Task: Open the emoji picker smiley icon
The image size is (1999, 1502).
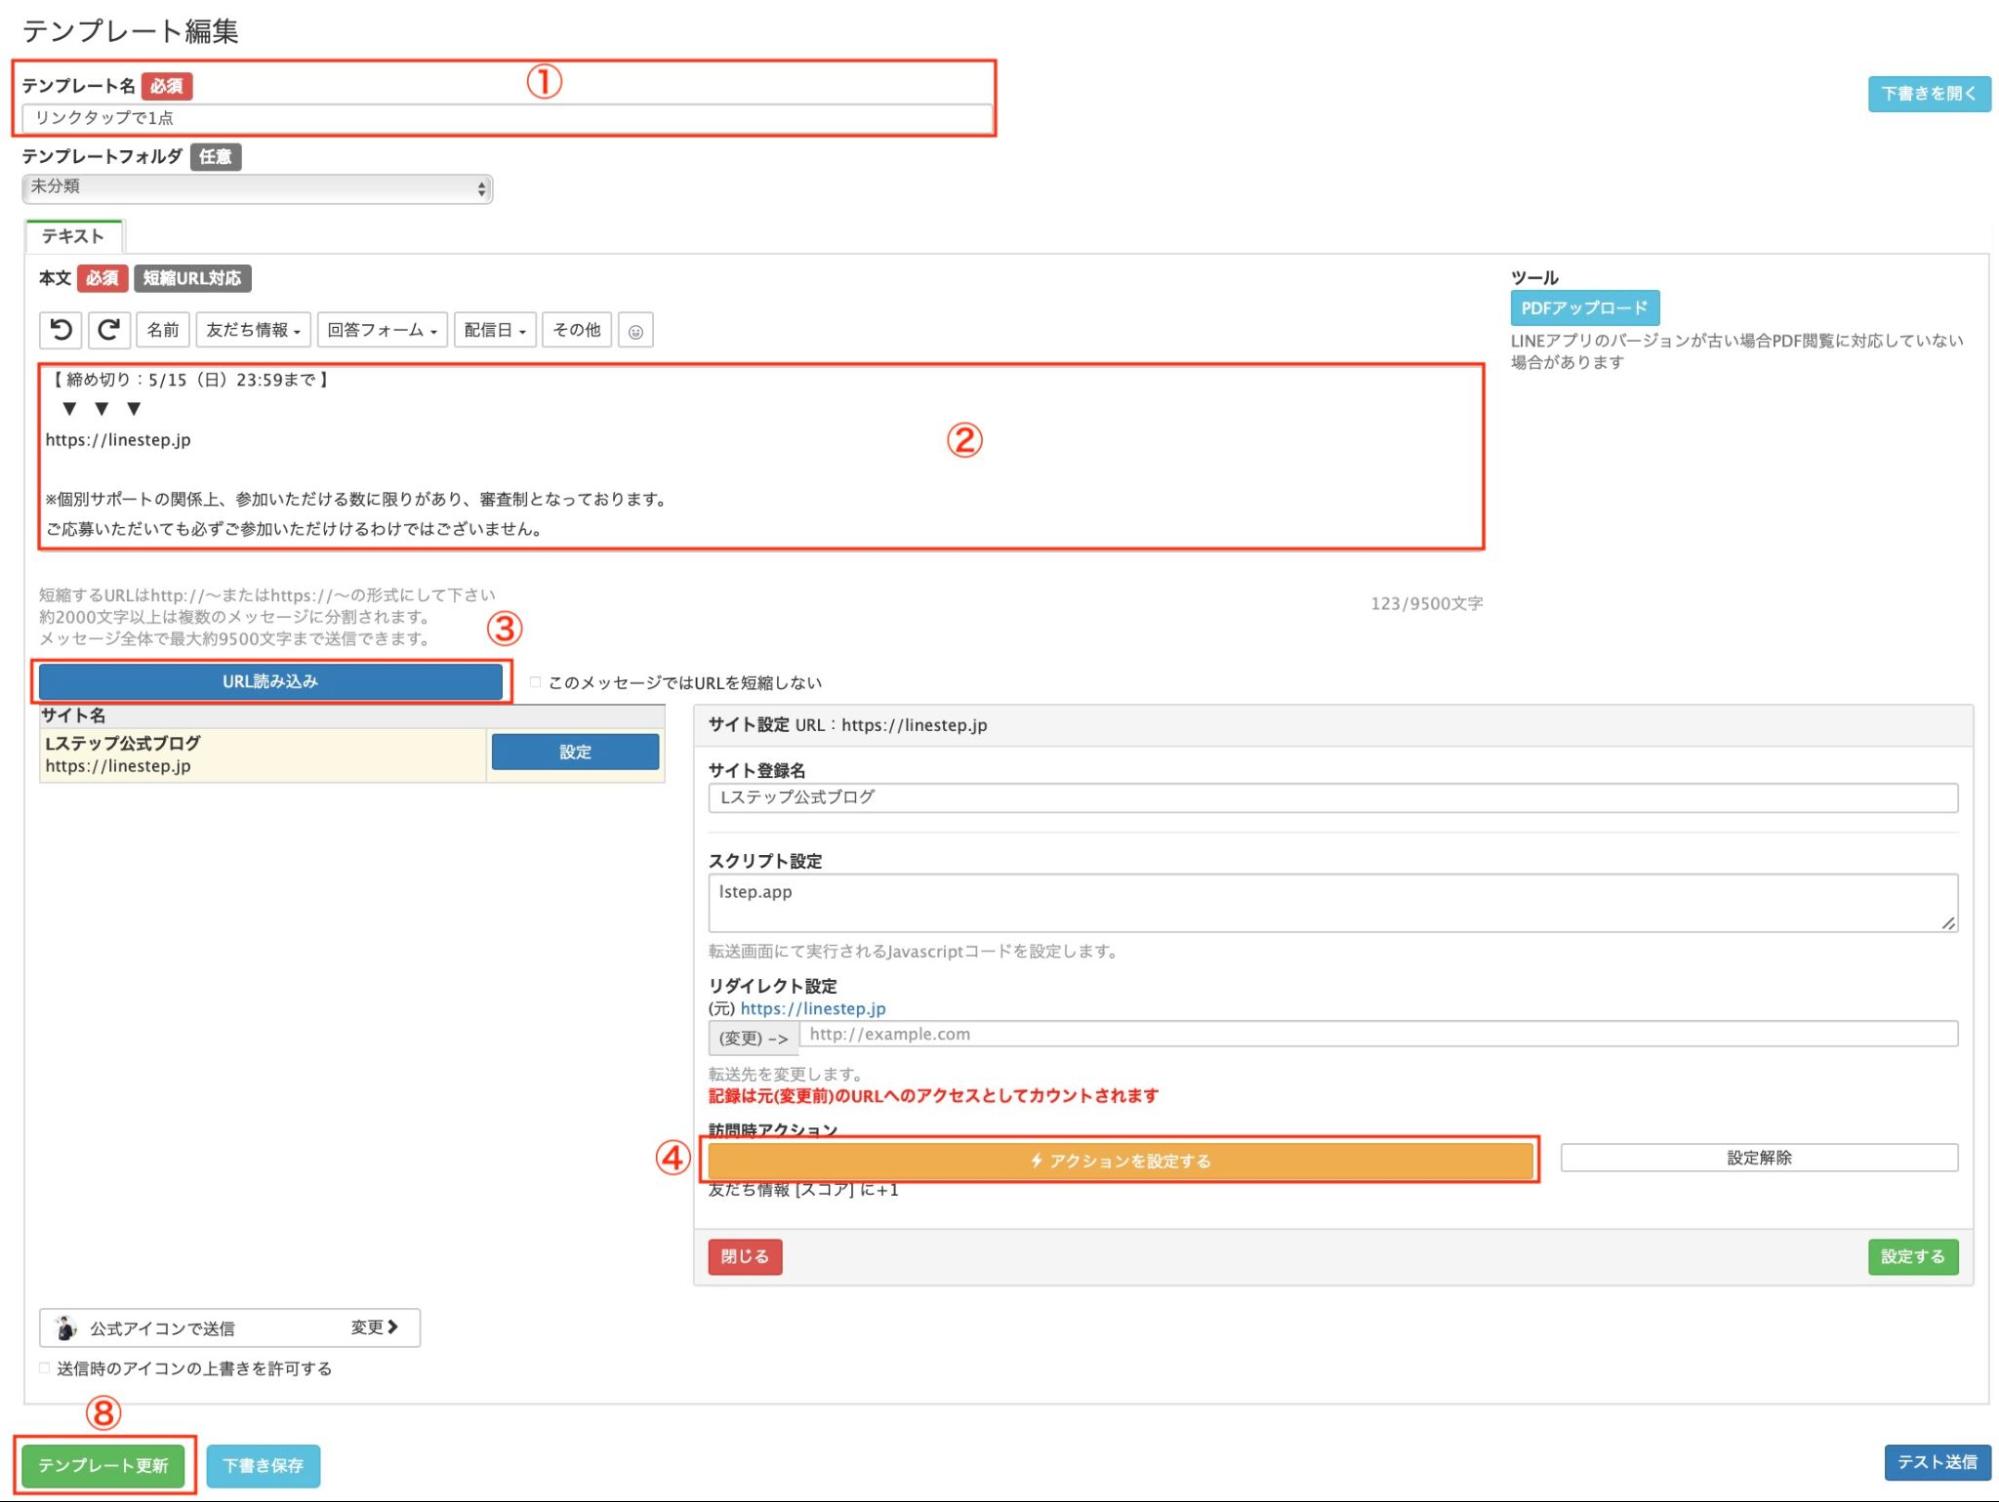Action: click(635, 331)
